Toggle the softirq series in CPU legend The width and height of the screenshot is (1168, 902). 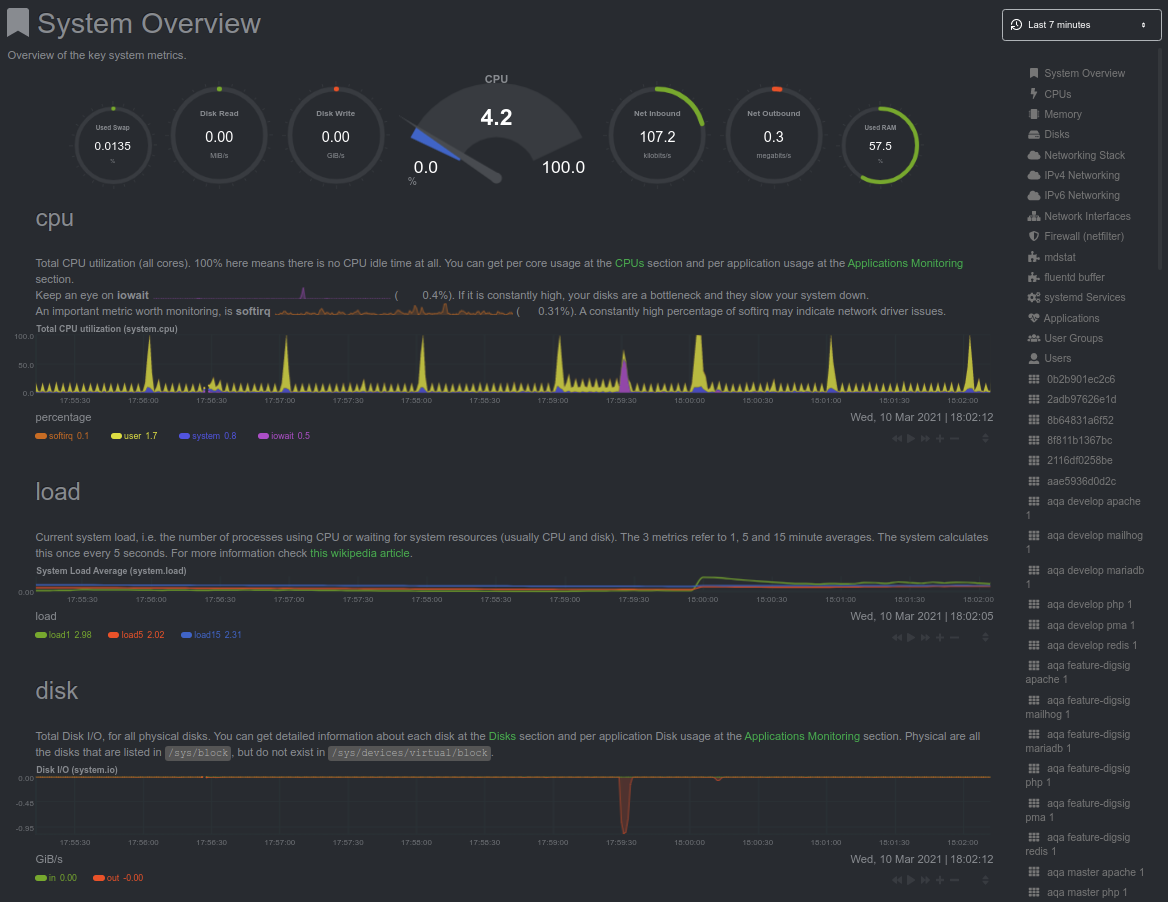(x=62, y=436)
